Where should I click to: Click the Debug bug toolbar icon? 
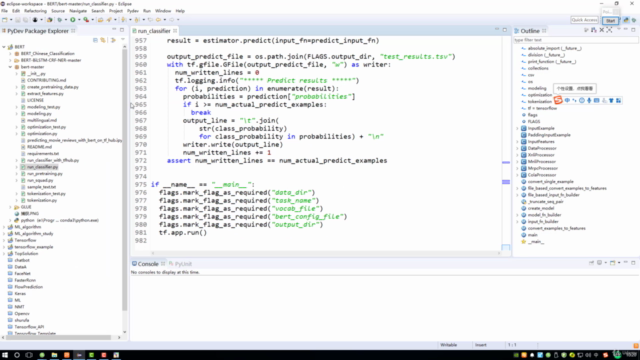[60, 20]
